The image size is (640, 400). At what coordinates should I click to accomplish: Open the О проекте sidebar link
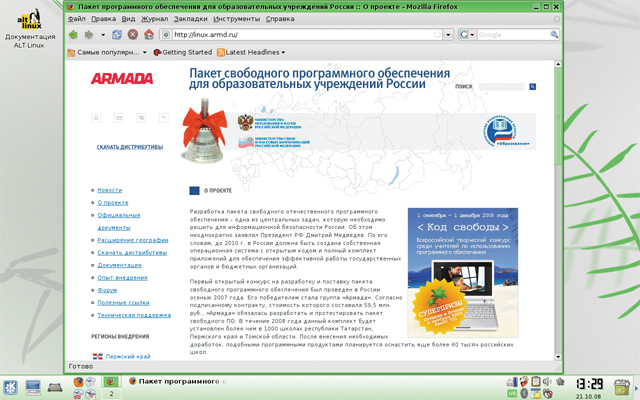click(113, 203)
